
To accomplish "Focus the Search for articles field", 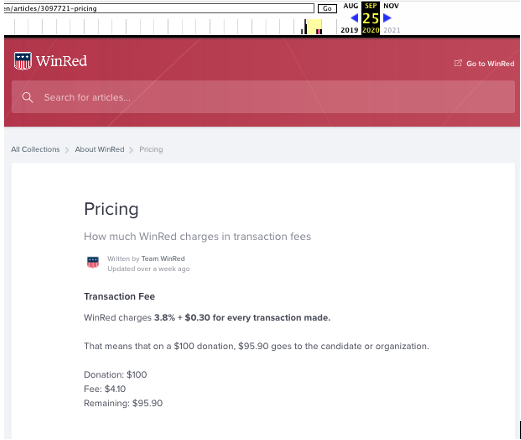I will coord(263,97).
